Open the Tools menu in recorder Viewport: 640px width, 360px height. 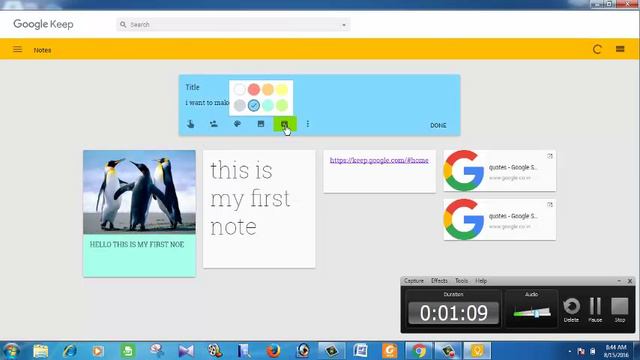[x=461, y=281]
